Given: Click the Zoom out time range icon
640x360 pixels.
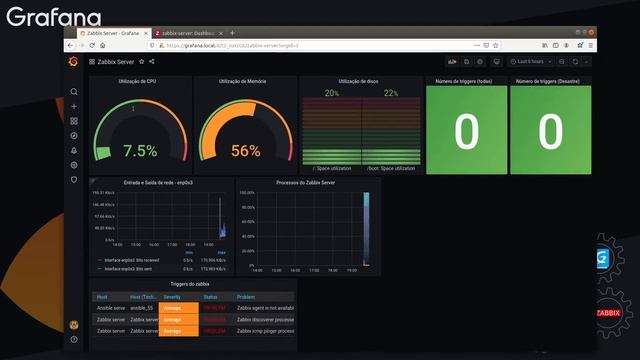Looking at the screenshot, I should [562, 62].
